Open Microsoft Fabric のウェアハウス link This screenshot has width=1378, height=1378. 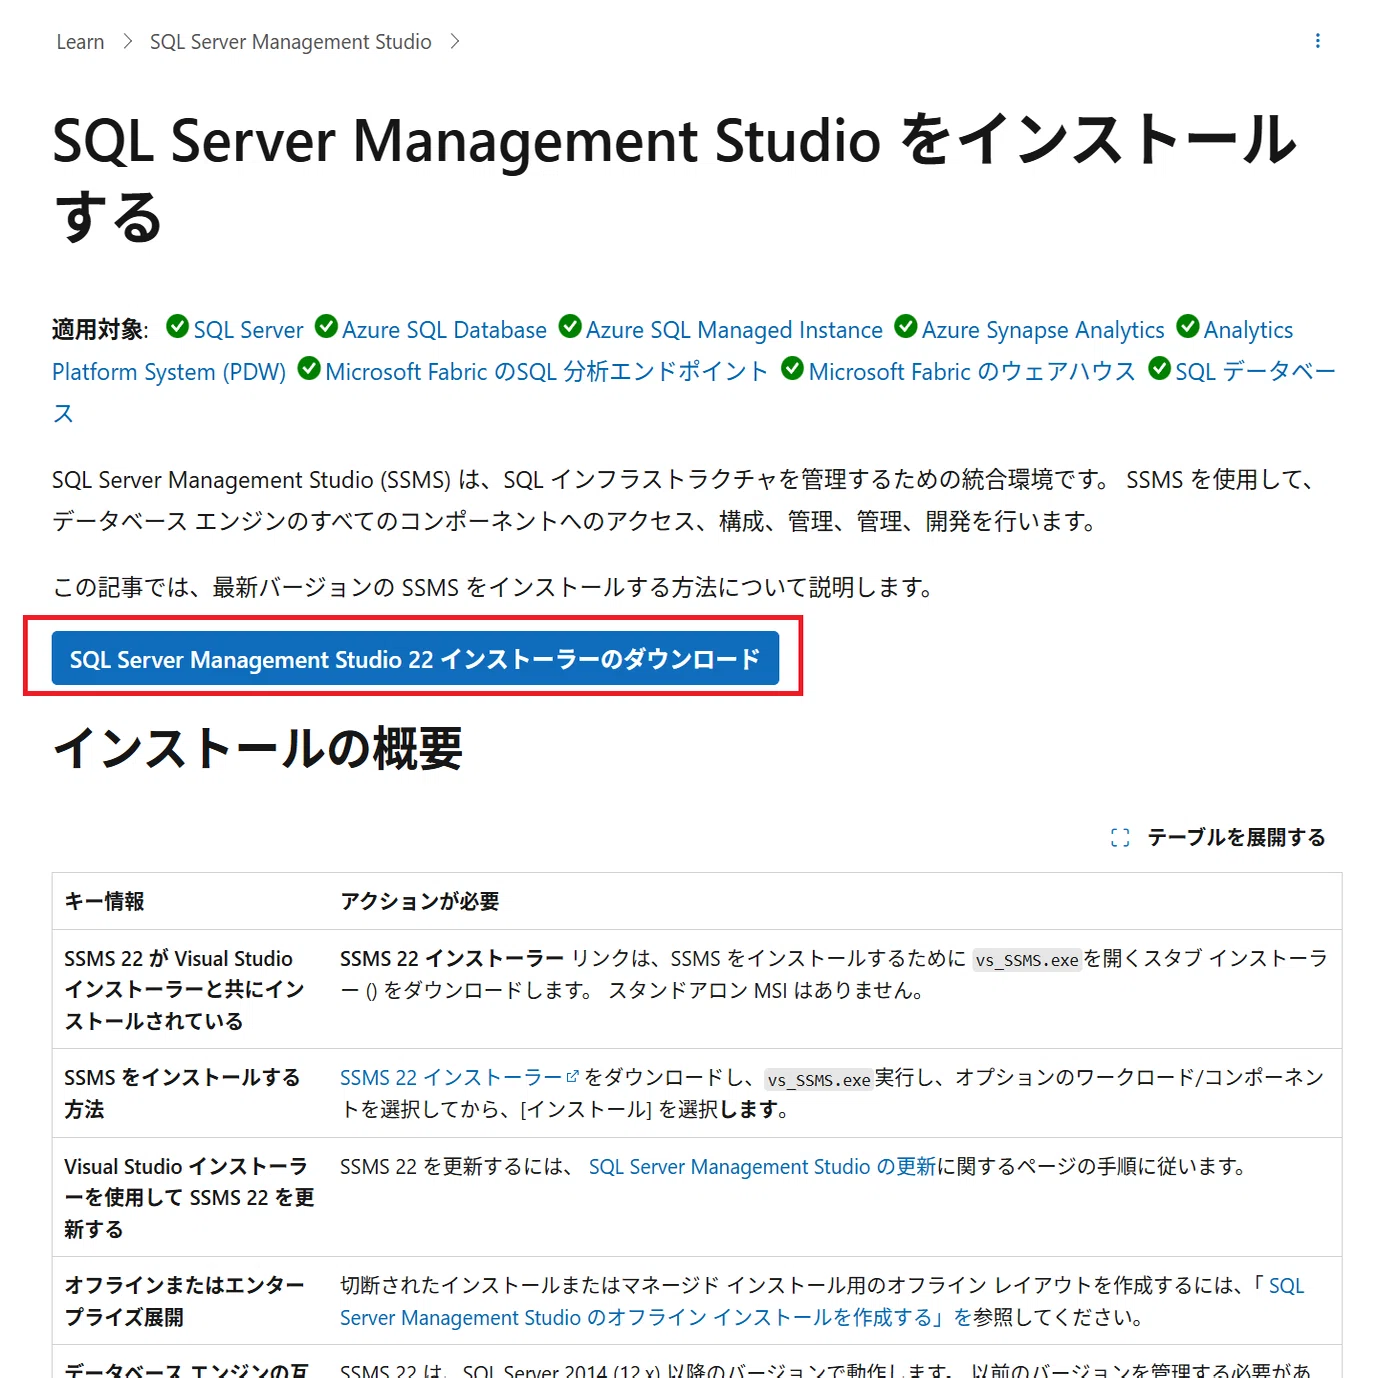(x=972, y=372)
